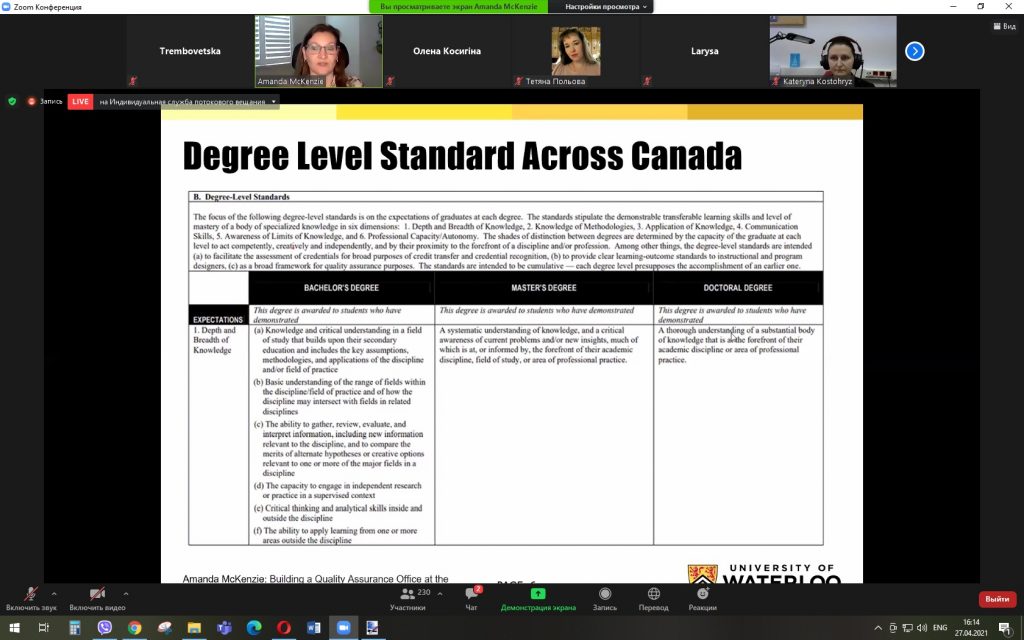Open Microsoft Teams from the taskbar
Image resolution: width=1024 pixels, height=640 pixels.
pyautogui.click(x=224, y=628)
